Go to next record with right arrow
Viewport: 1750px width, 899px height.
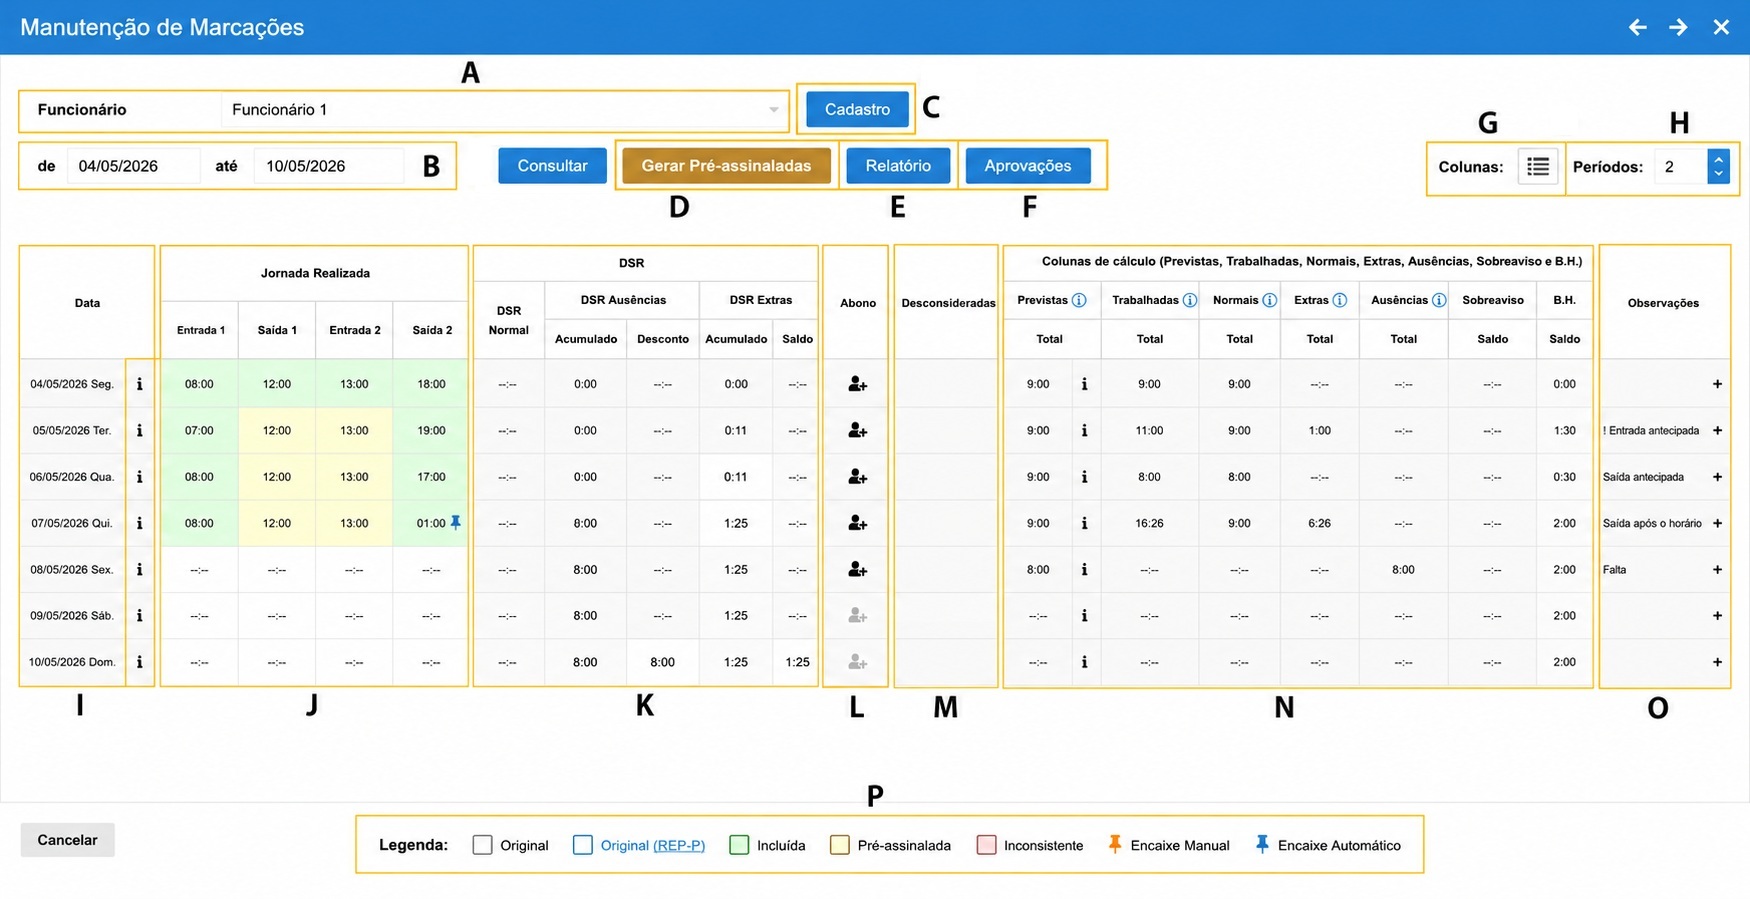(x=1678, y=27)
